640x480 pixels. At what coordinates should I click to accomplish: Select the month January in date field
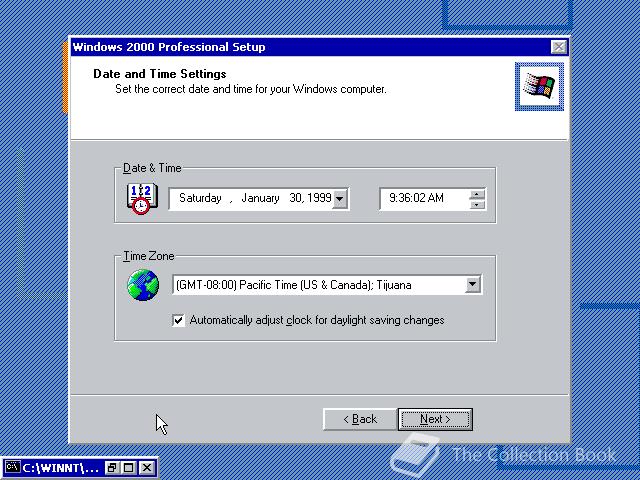(260, 198)
